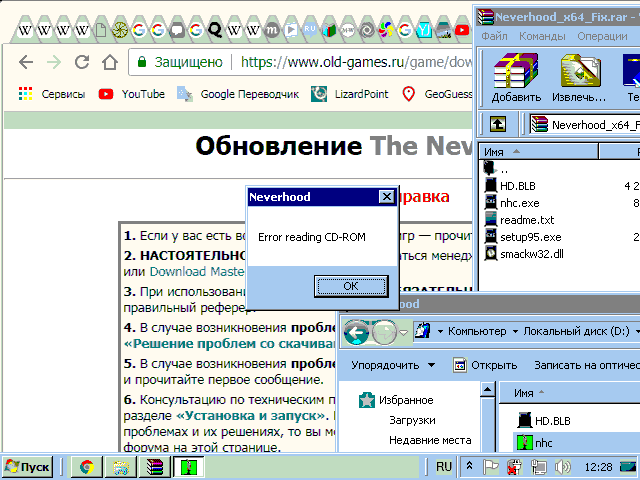Click the Добавить toolbar icon in WinRAR
This screenshot has height=480, width=640.
point(516,78)
